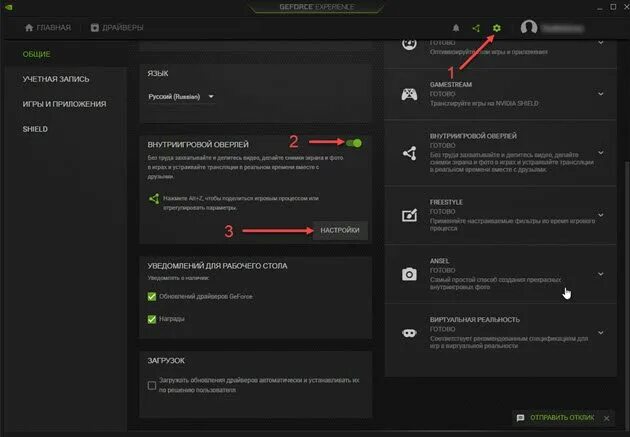This screenshot has height=437, width=630.
Task: Expand the FREESTYLE feature row
Action: [601, 215]
